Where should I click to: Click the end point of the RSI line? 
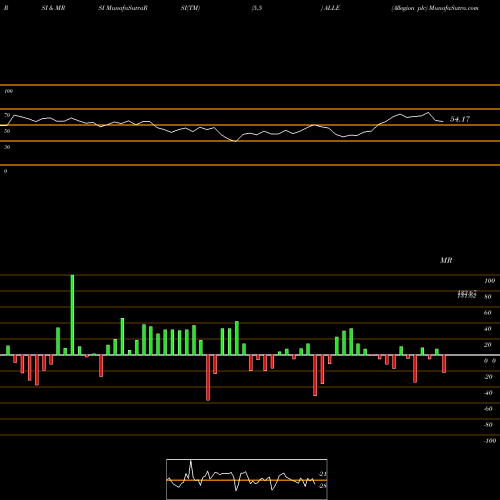443,122
